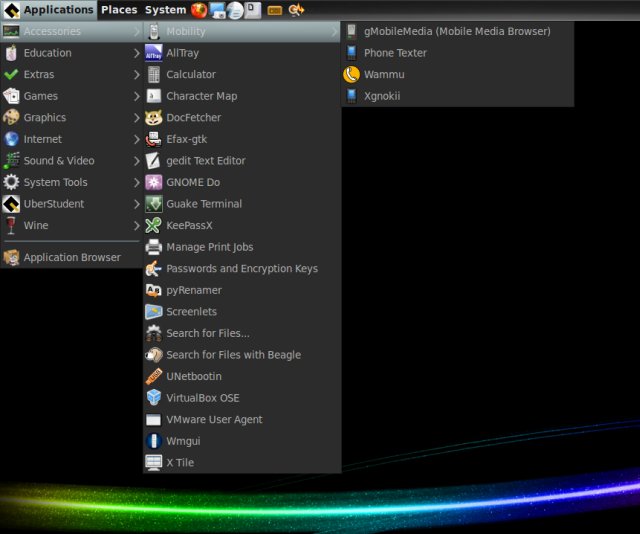Click the yellow keyboard icon in panel
This screenshot has height=534, width=640.
pyautogui.click(x=275, y=10)
